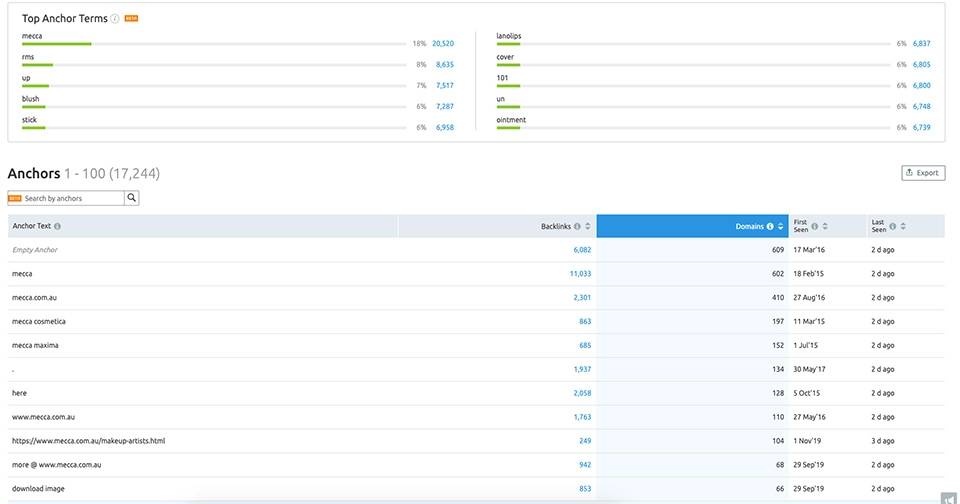The width and height of the screenshot is (960, 504).
Task: Open cover term count 6,805
Action: tap(921, 64)
